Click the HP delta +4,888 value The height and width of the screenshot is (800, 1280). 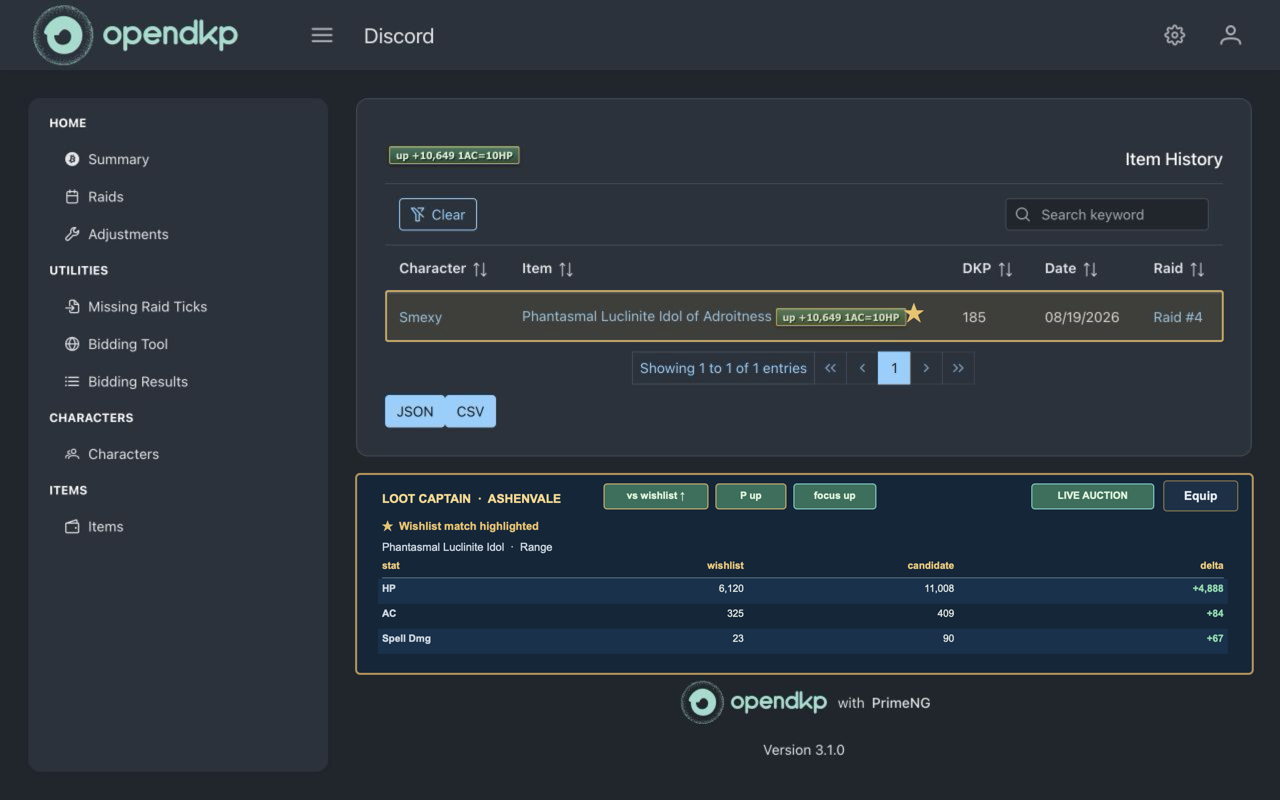point(1207,589)
